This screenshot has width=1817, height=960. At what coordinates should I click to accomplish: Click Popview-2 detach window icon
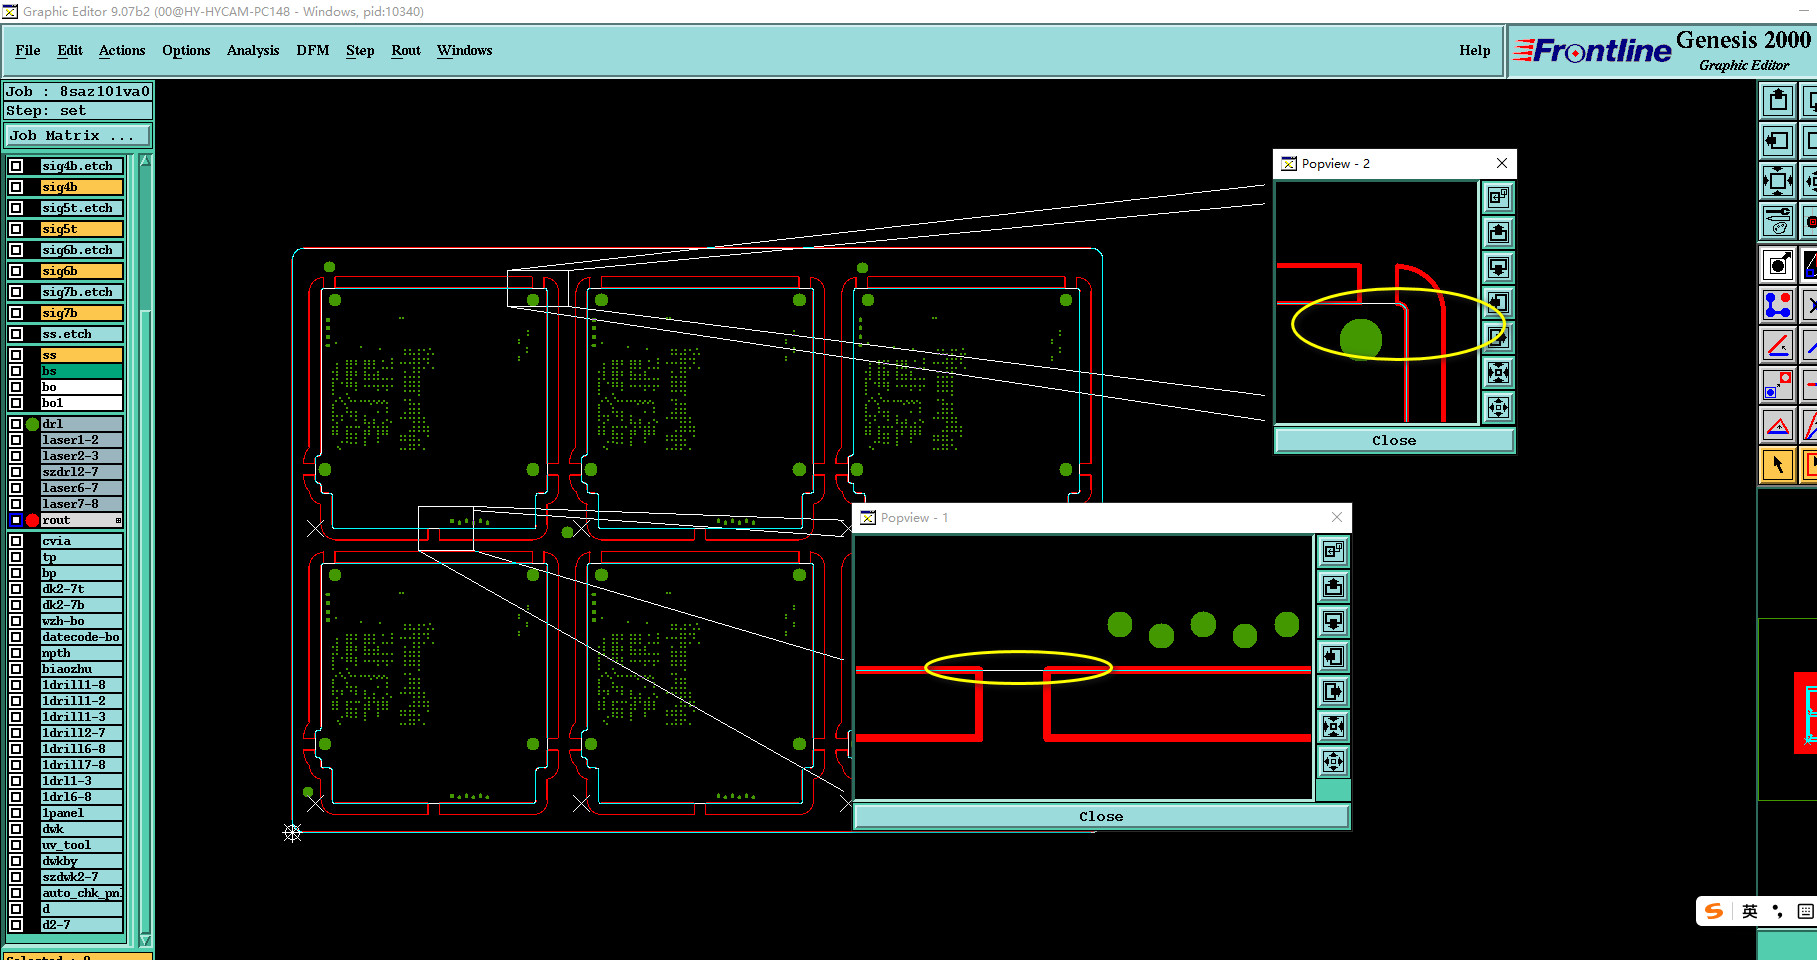(1498, 198)
